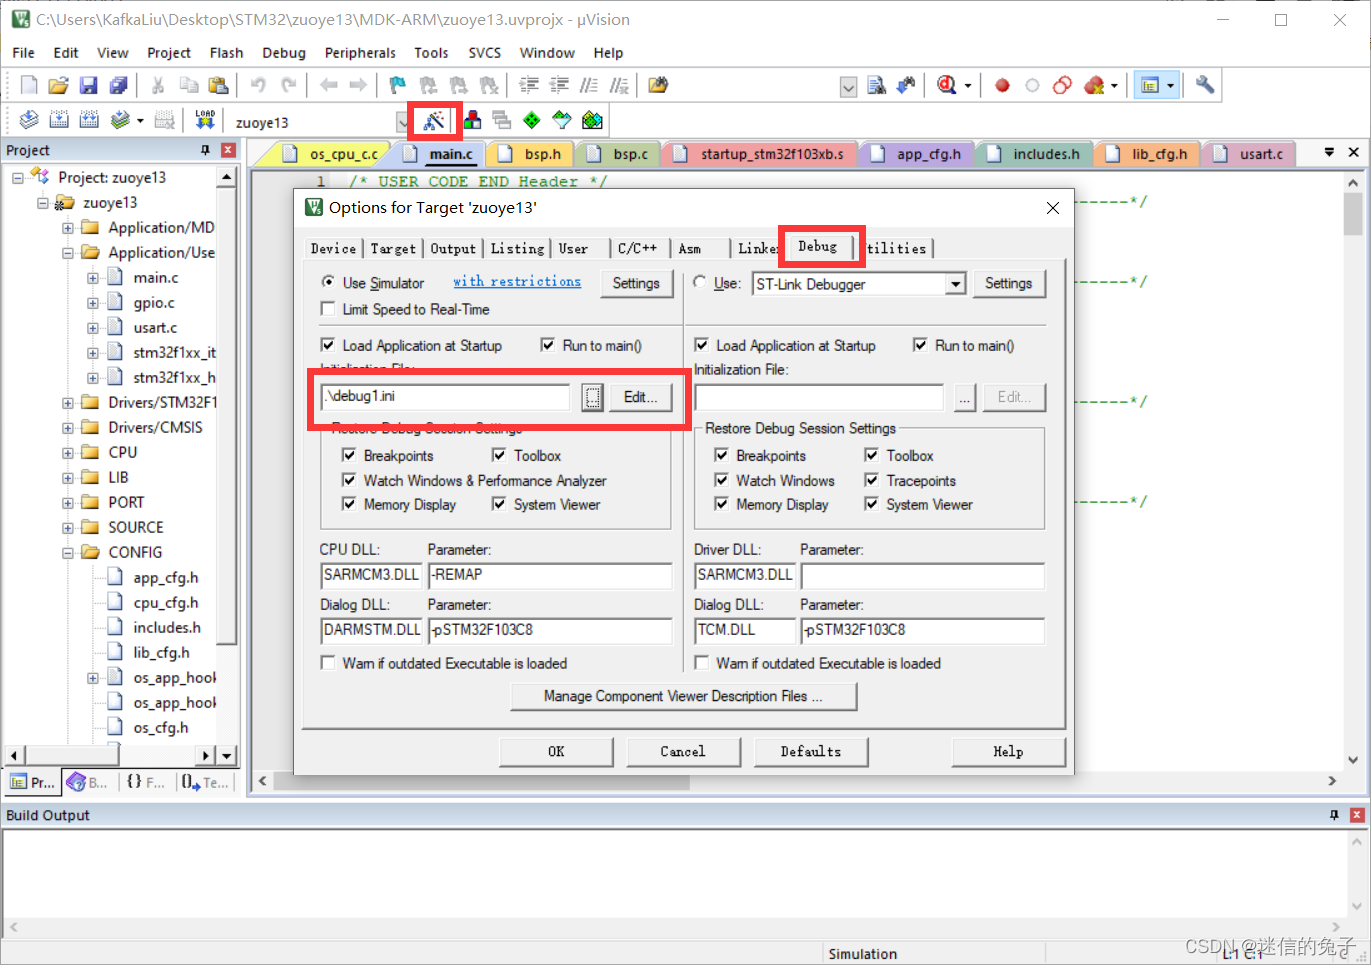
Task: Click OK in the Options dialog
Action: click(556, 751)
